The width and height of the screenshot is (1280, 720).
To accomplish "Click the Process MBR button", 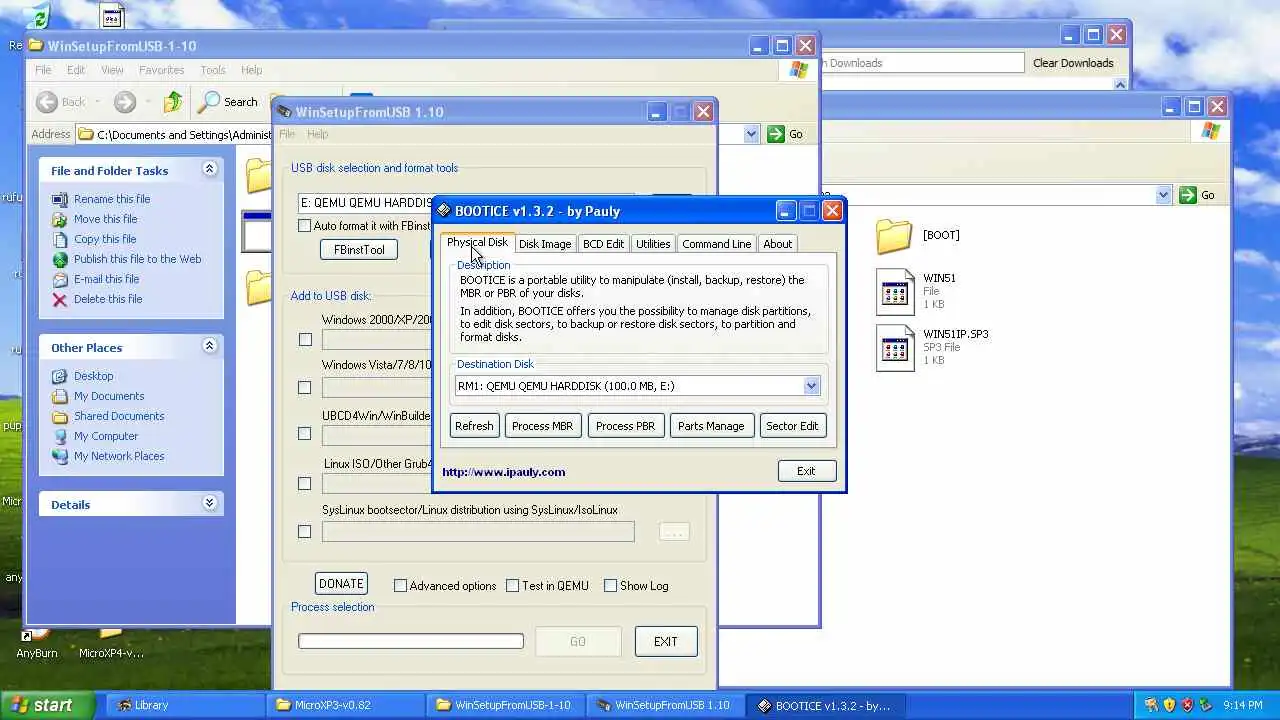I will tap(542, 426).
